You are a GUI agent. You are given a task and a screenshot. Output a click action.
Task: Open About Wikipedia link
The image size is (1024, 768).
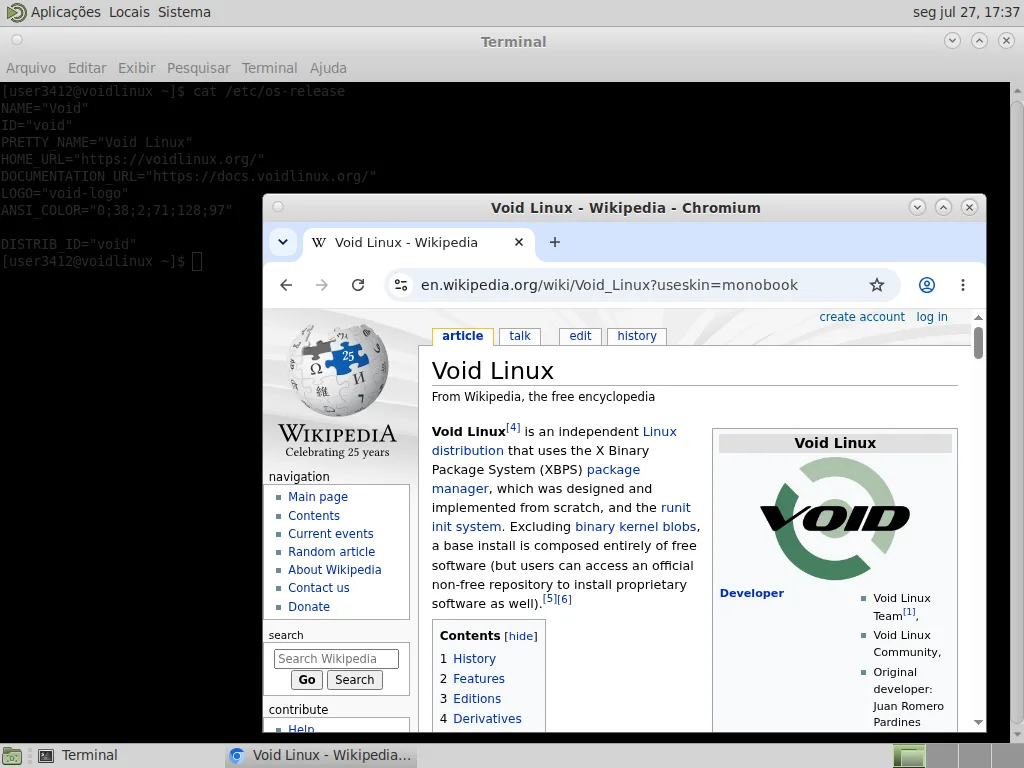[x=335, y=569]
